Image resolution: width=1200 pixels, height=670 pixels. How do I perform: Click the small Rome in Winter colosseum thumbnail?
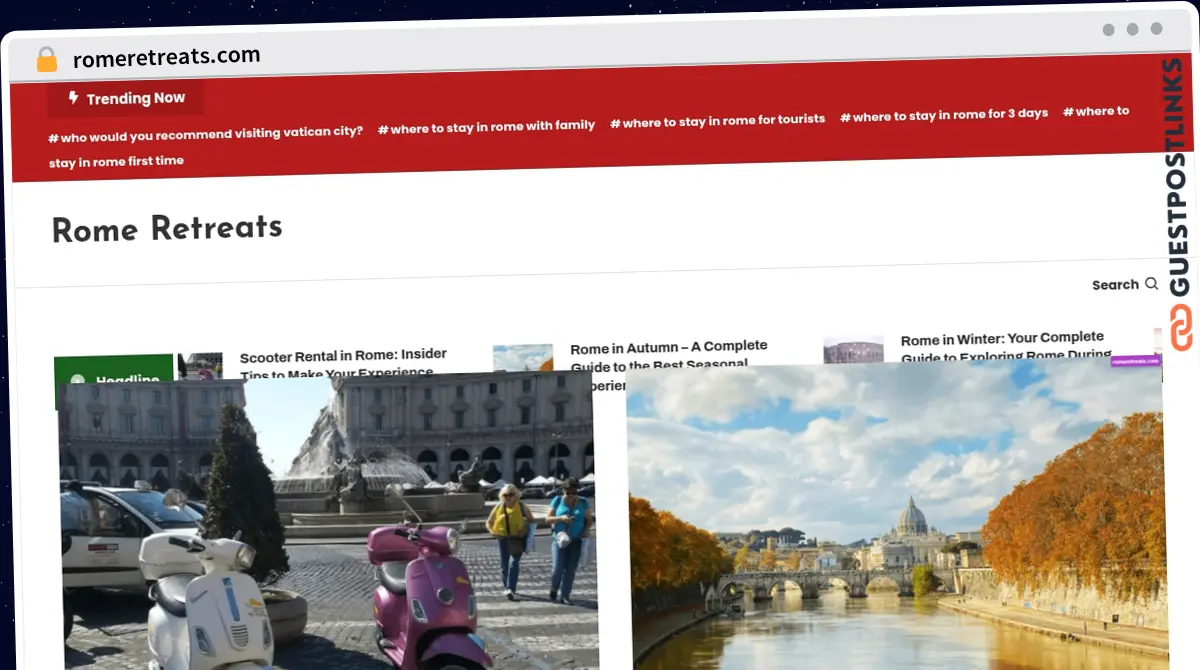[x=853, y=349]
